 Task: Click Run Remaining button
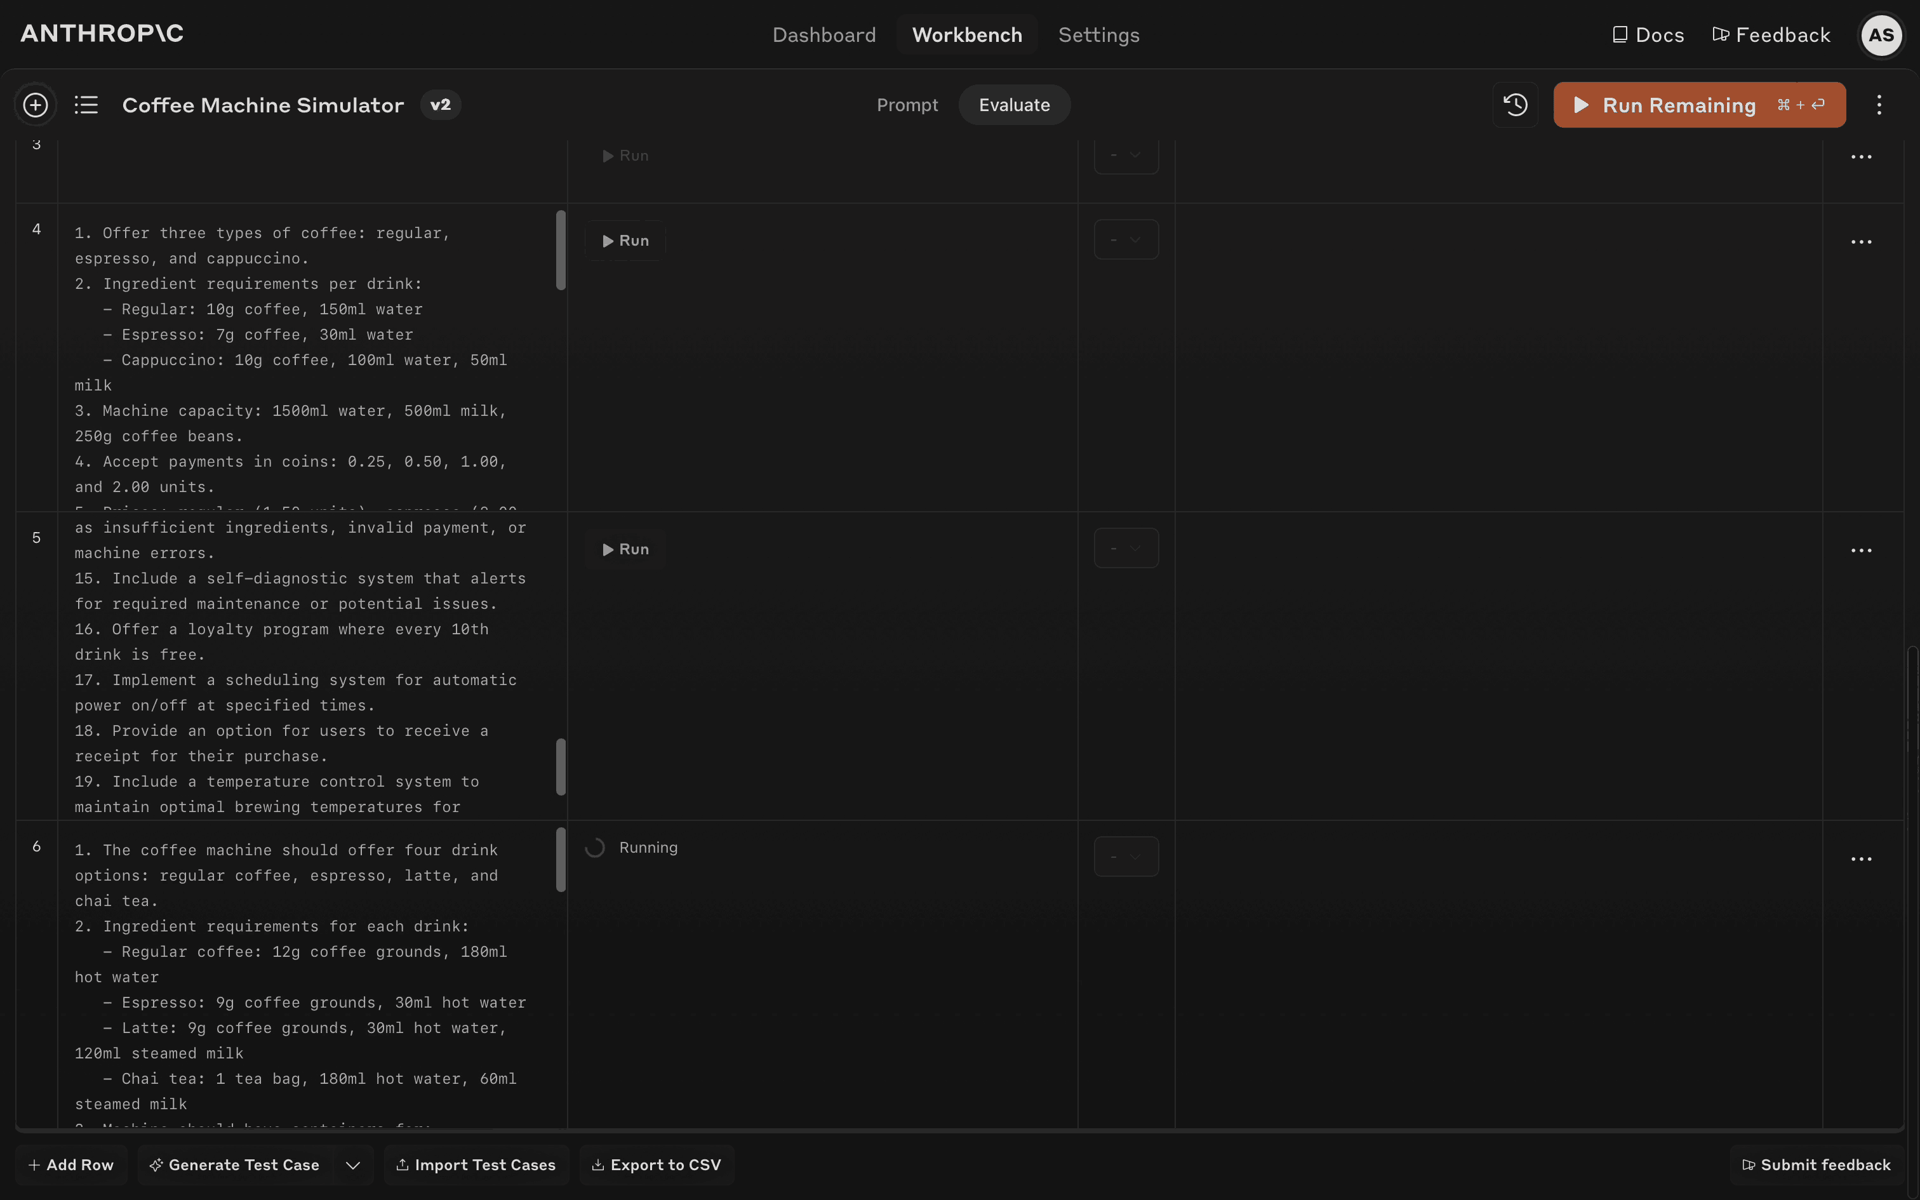point(1699,105)
